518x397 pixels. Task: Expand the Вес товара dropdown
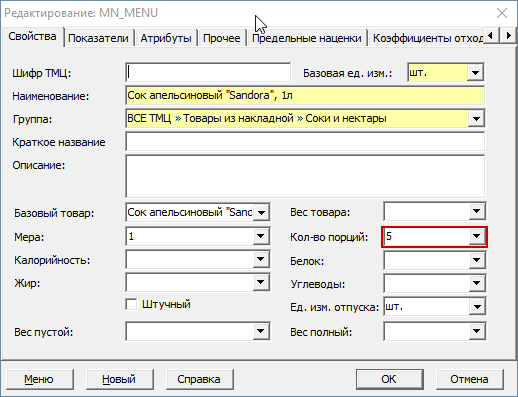[477, 211]
